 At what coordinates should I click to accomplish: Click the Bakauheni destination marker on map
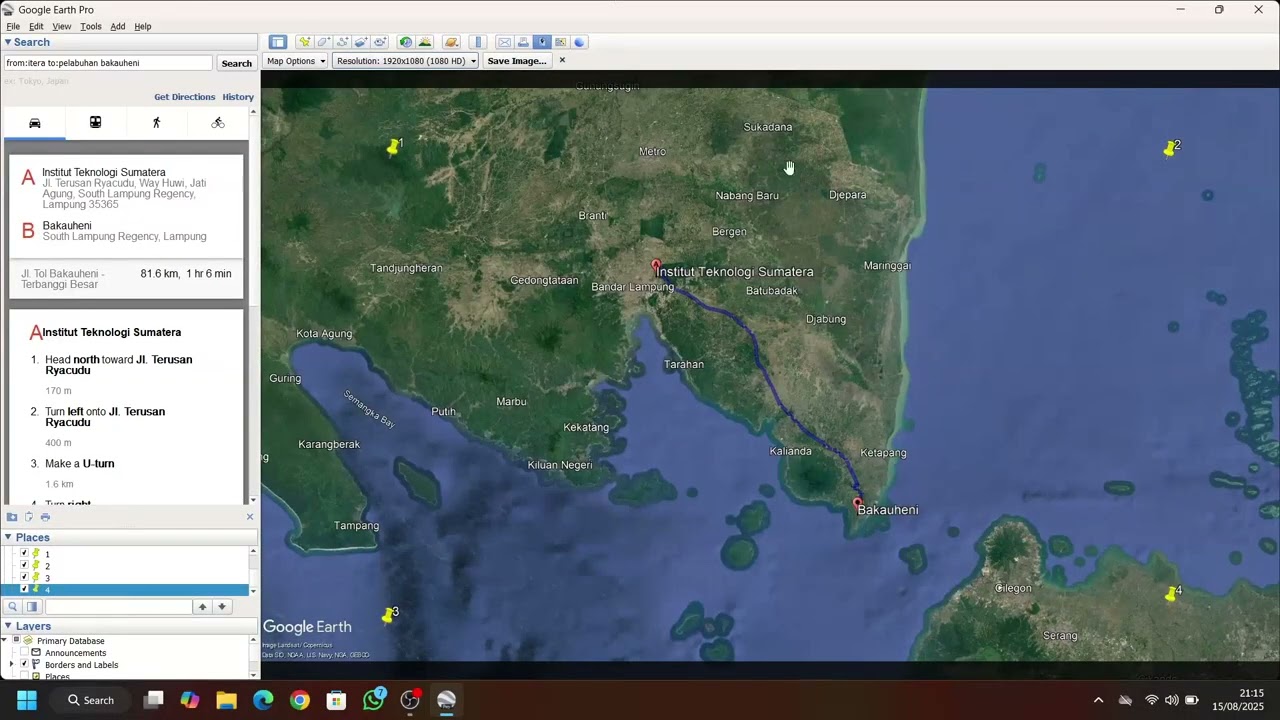(857, 504)
